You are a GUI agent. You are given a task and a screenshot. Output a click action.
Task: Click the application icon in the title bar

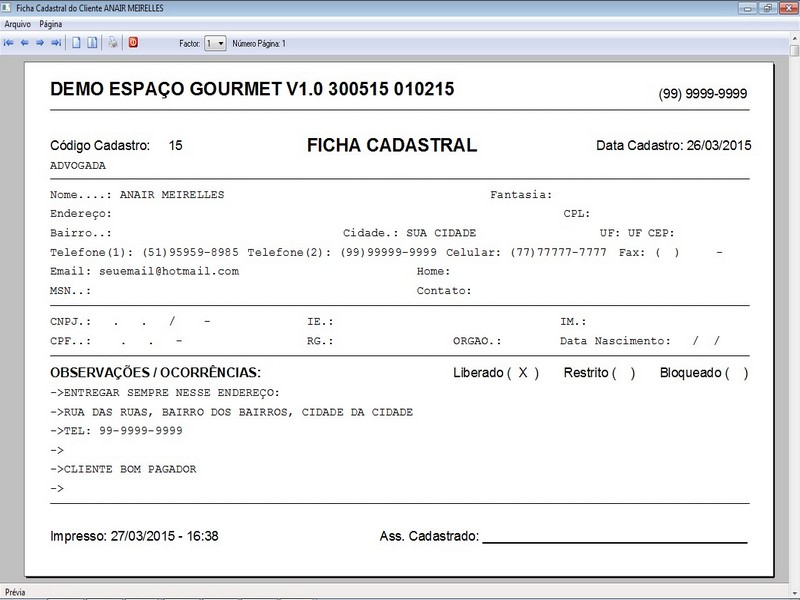click(x=7, y=8)
